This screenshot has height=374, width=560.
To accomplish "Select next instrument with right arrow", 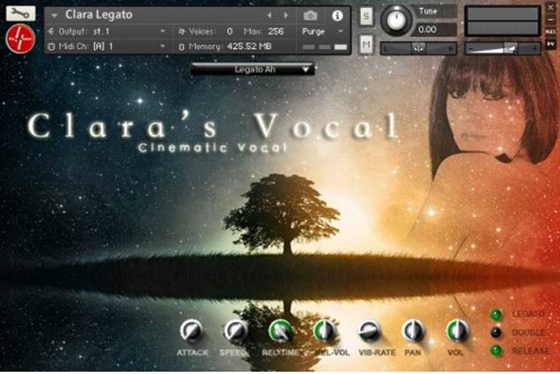I will [x=286, y=15].
